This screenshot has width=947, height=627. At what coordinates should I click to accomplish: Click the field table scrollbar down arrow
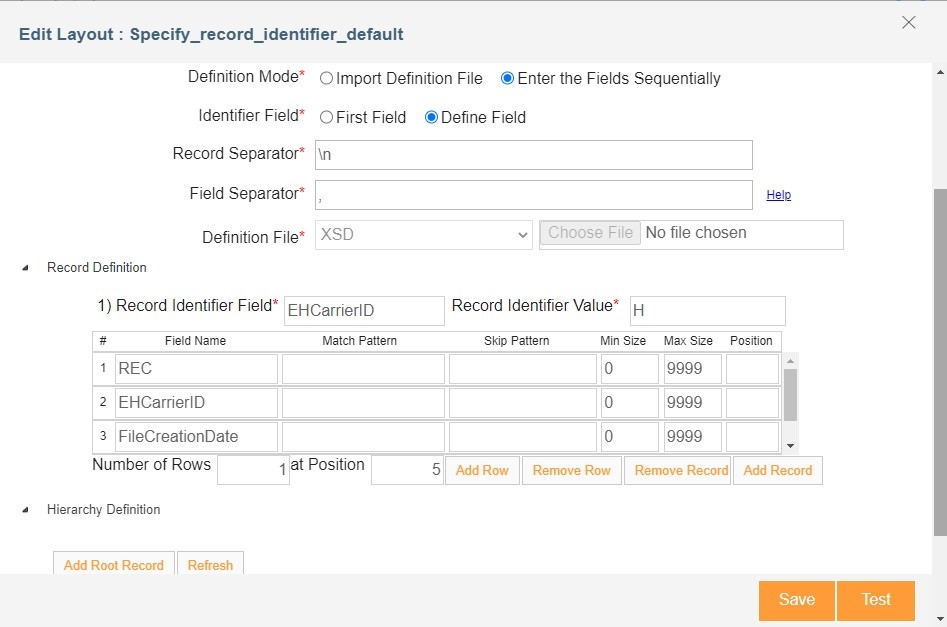[790, 446]
